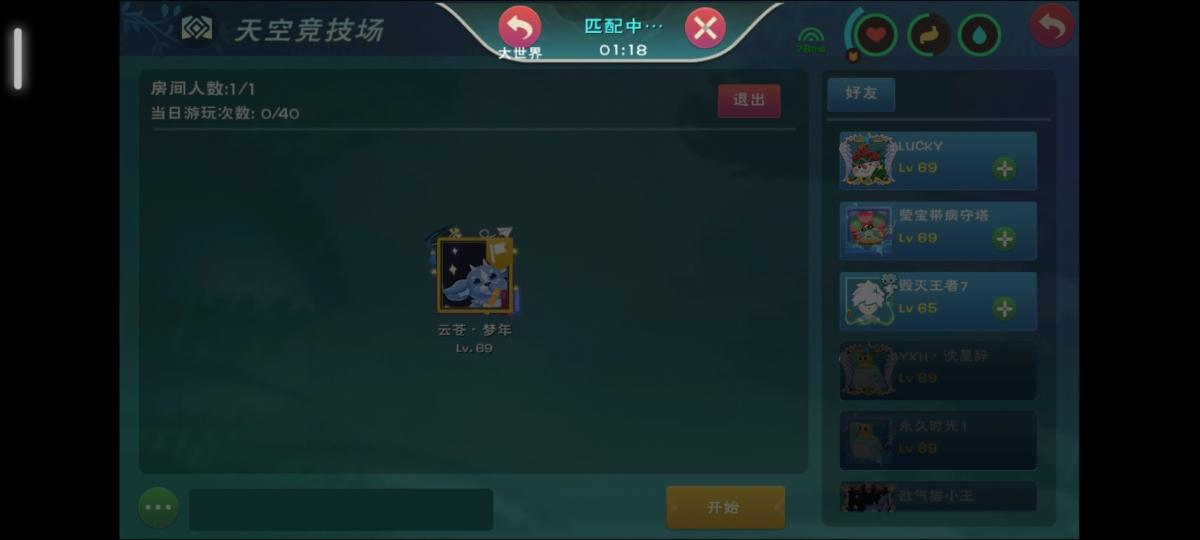Click the 开始 start button
This screenshot has height=540, width=1200.
(x=725, y=507)
